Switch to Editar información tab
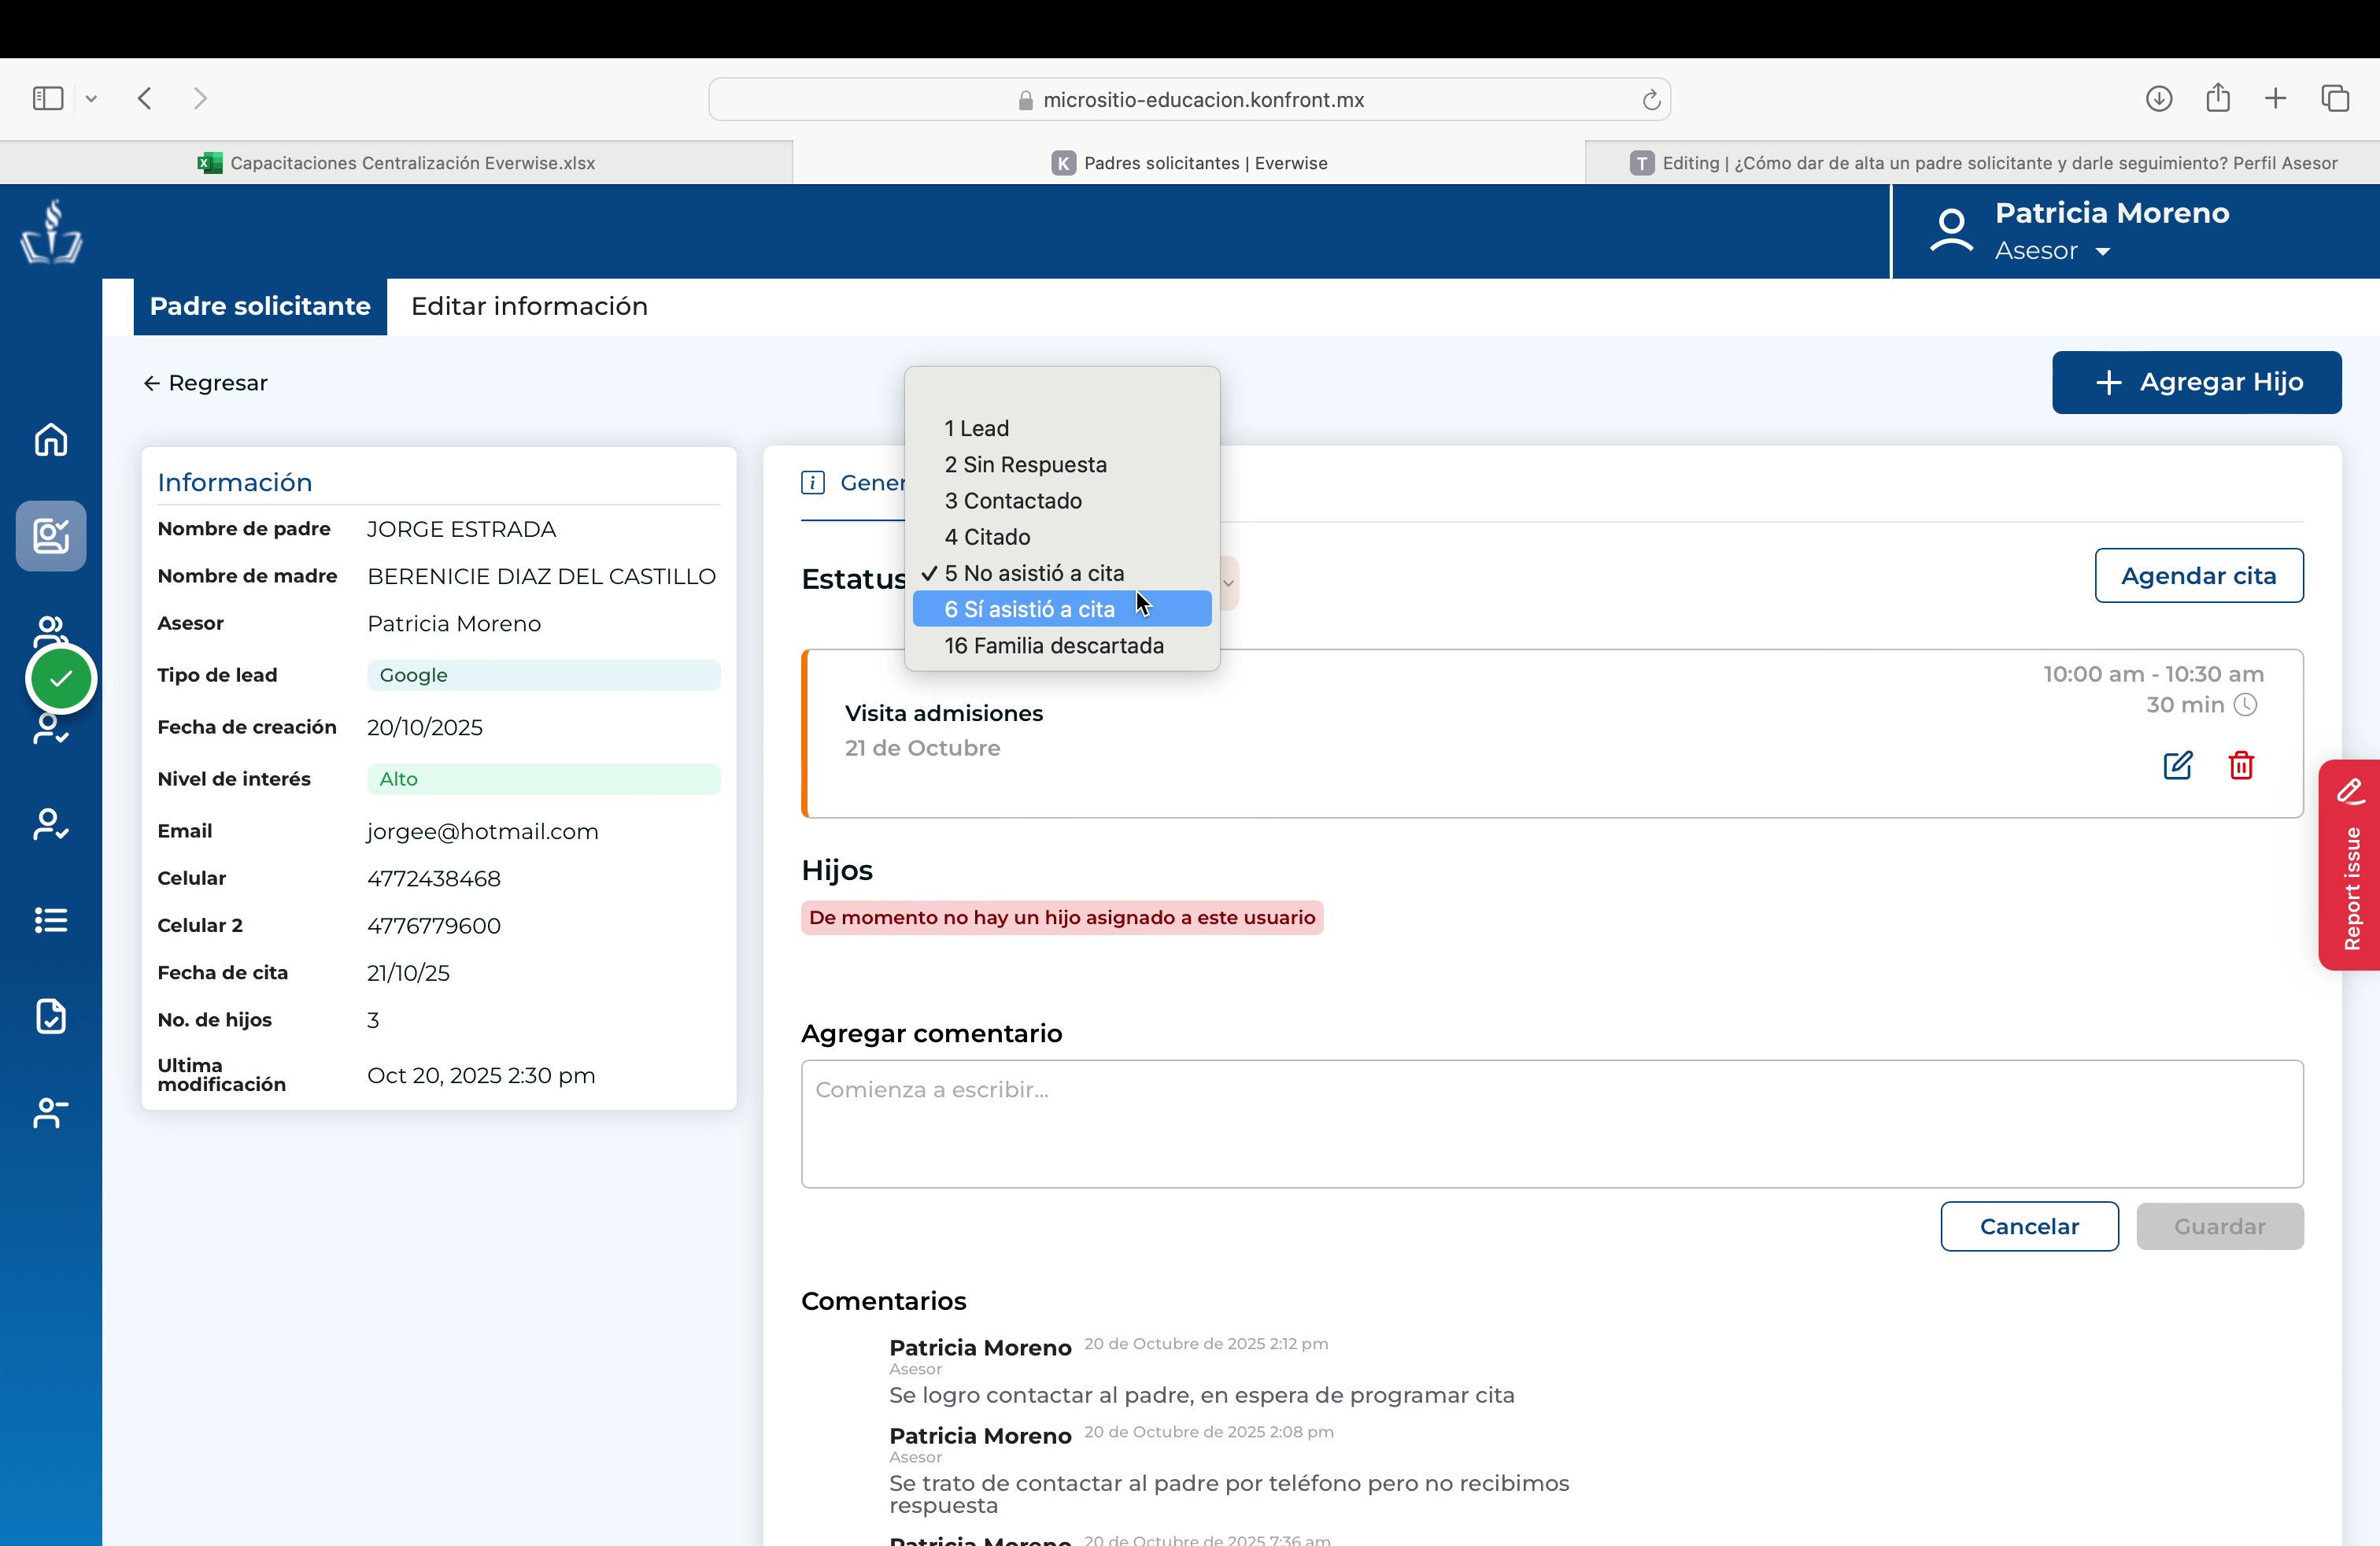The height and width of the screenshot is (1546, 2380). click(529, 306)
